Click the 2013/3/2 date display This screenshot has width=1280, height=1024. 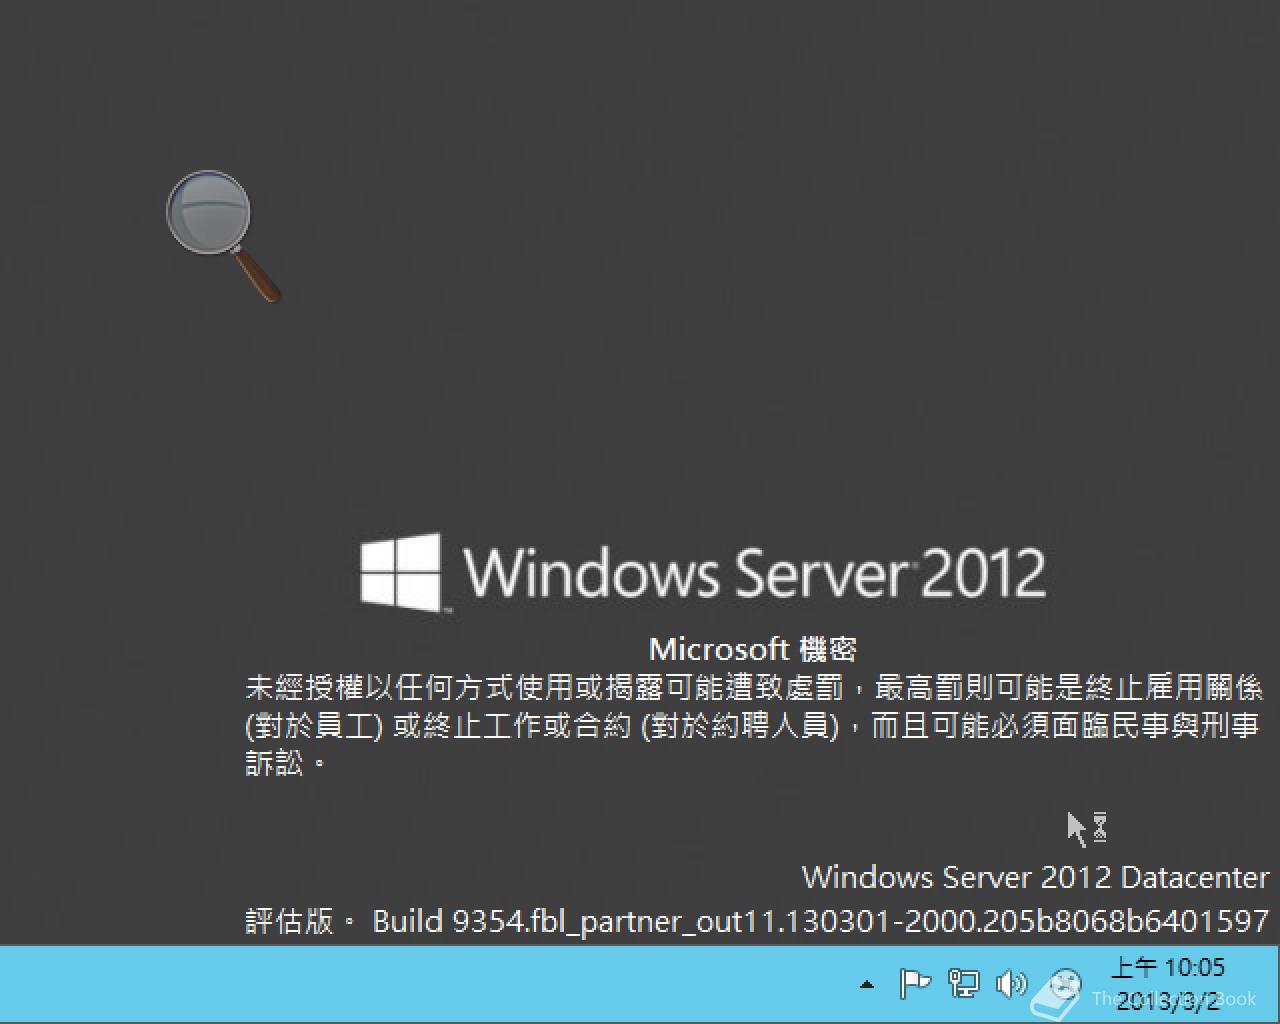pos(1168,999)
